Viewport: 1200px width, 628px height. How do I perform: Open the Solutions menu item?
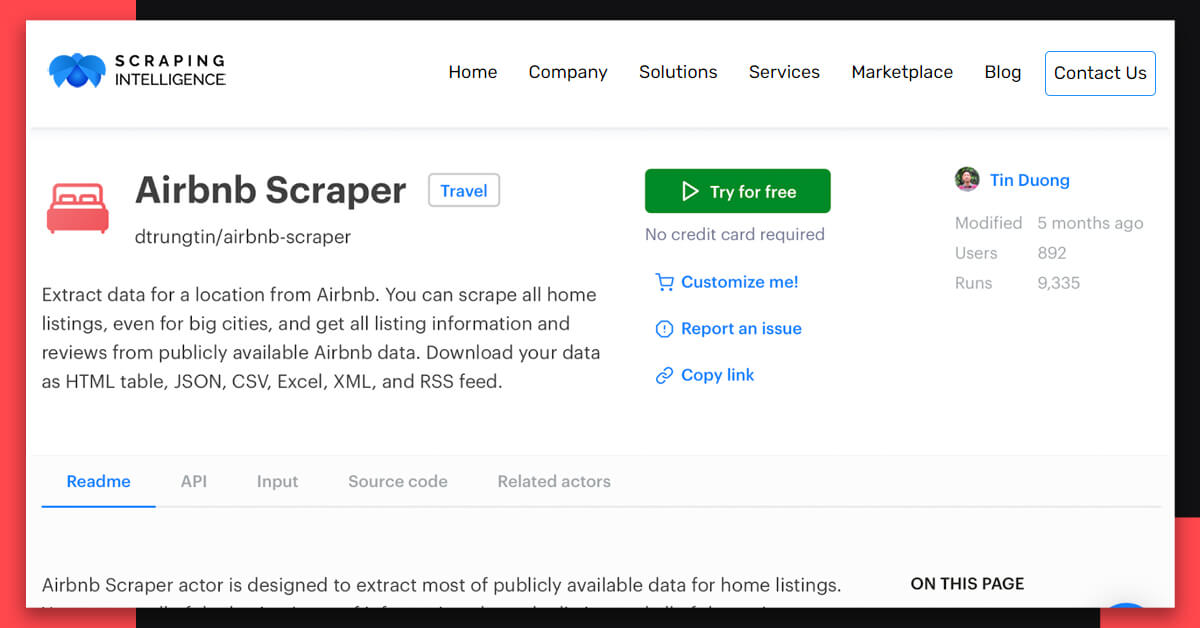pos(678,72)
